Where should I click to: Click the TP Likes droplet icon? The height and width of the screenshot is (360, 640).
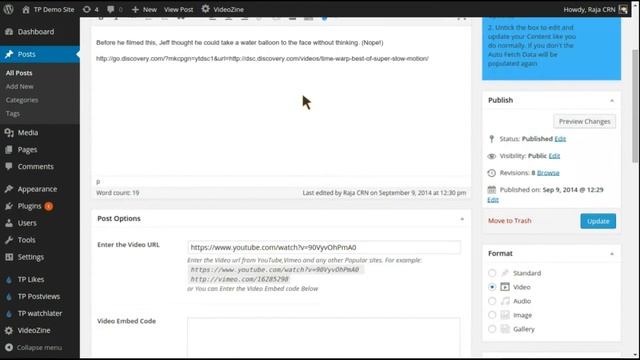point(9,280)
